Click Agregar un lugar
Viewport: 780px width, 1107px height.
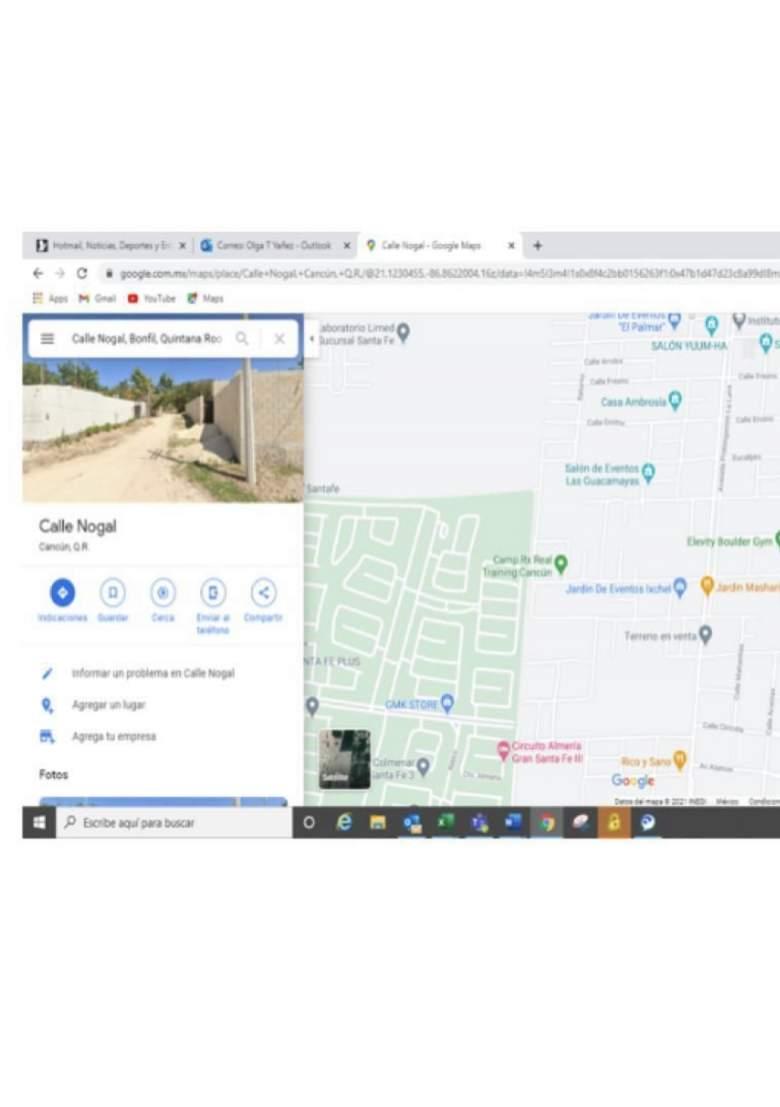tap(108, 705)
